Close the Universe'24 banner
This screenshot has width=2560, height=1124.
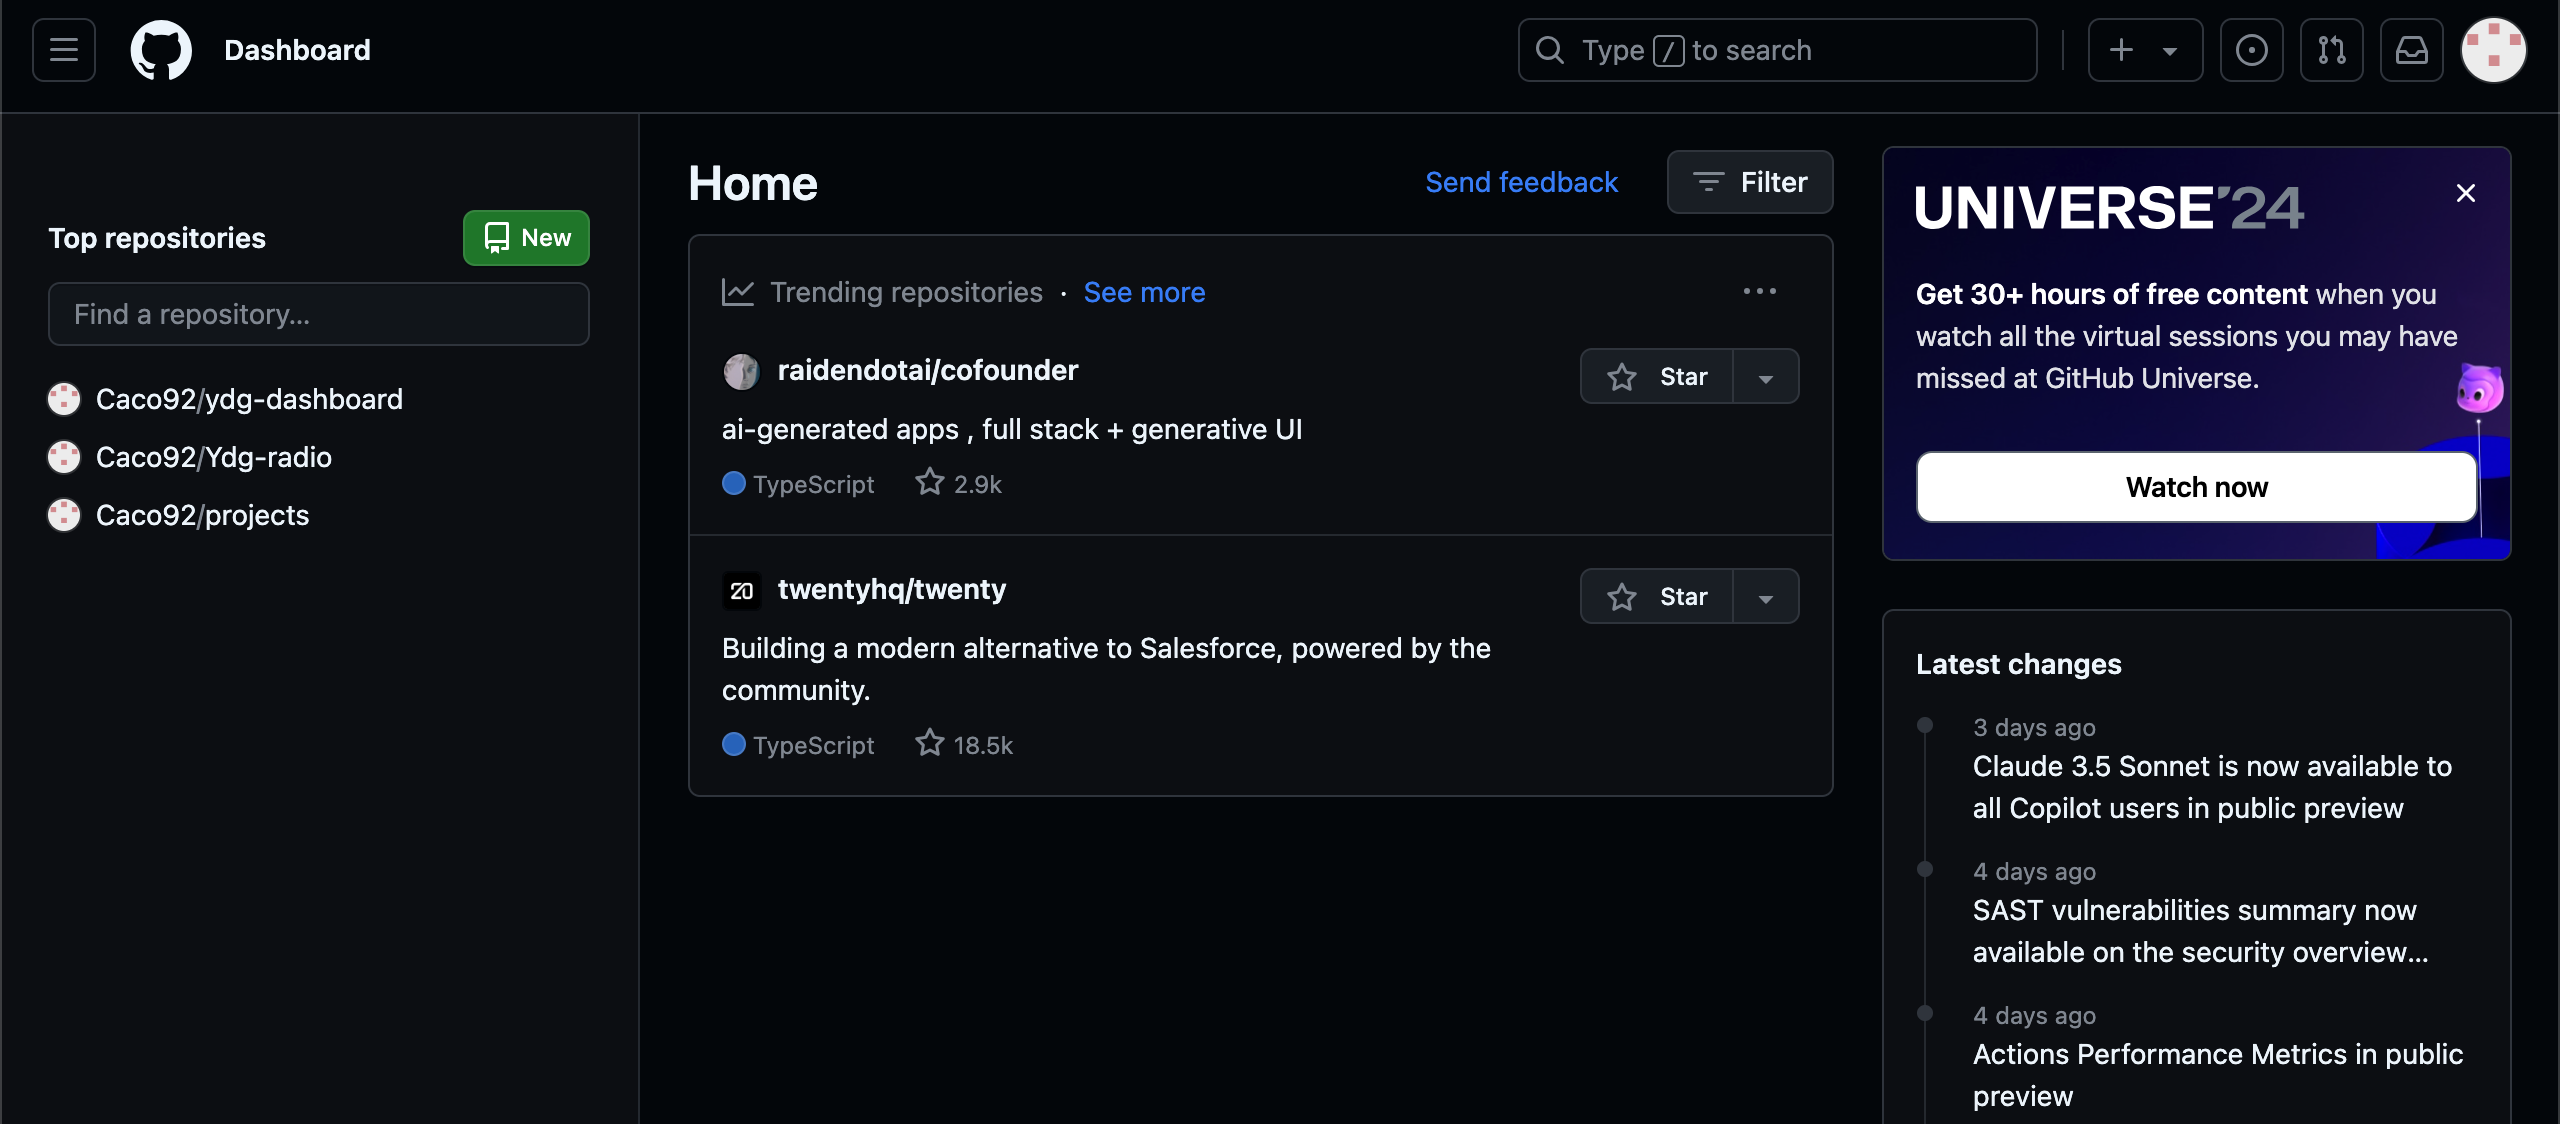(2466, 193)
